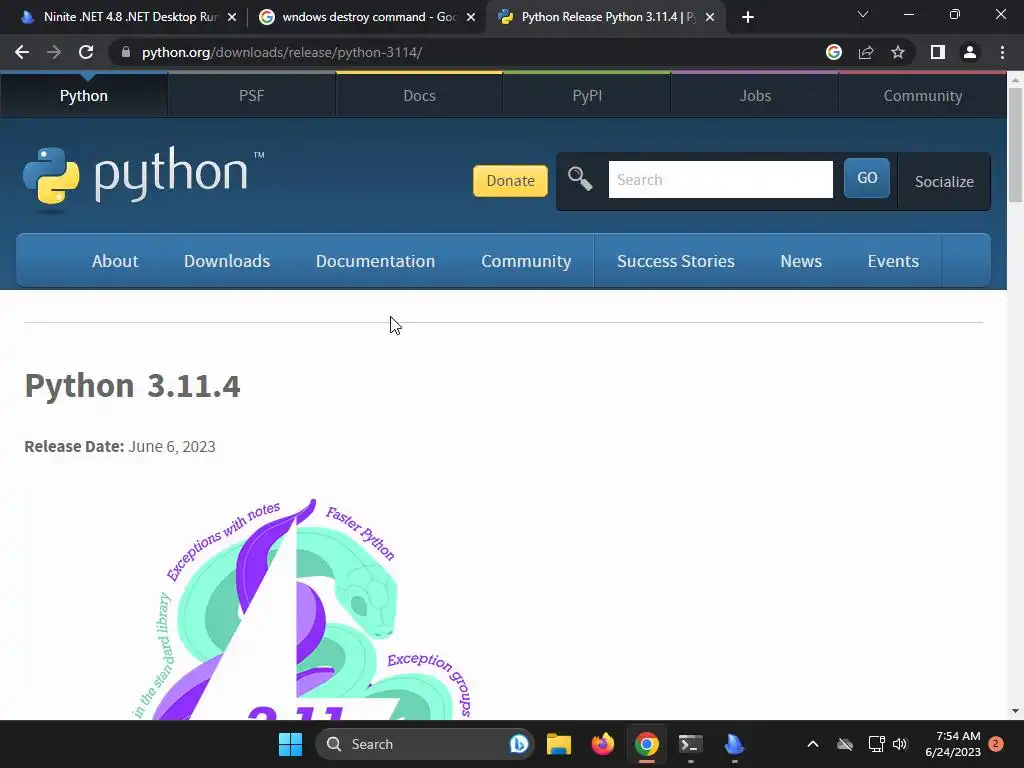Open Firefox from taskbar
The width and height of the screenshot is (1024, 768).
(602, 744)
